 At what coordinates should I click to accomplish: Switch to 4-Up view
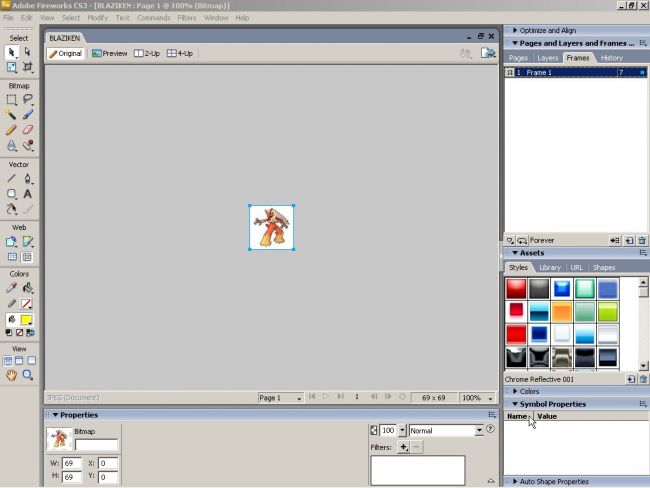180,53
